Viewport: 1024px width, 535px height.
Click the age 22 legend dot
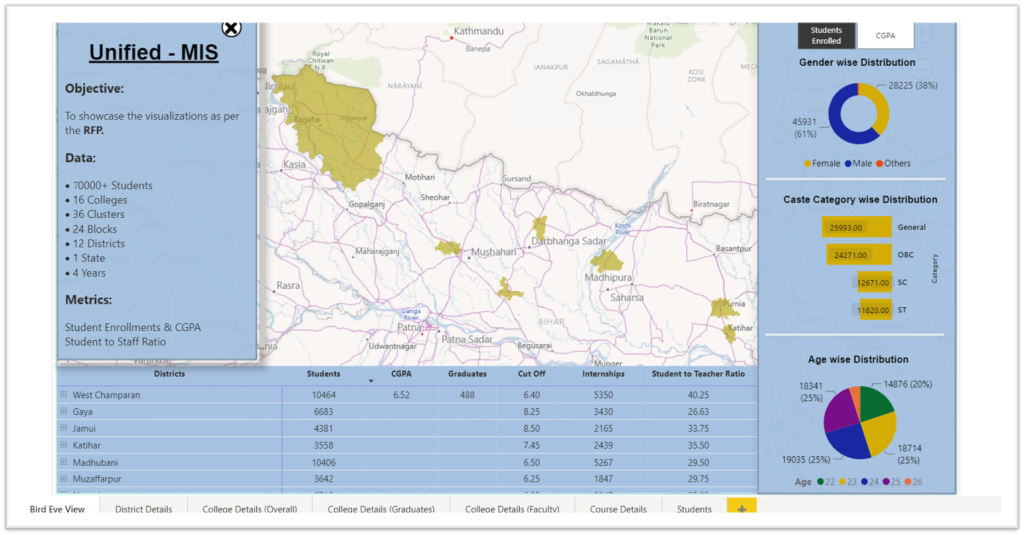820,482
